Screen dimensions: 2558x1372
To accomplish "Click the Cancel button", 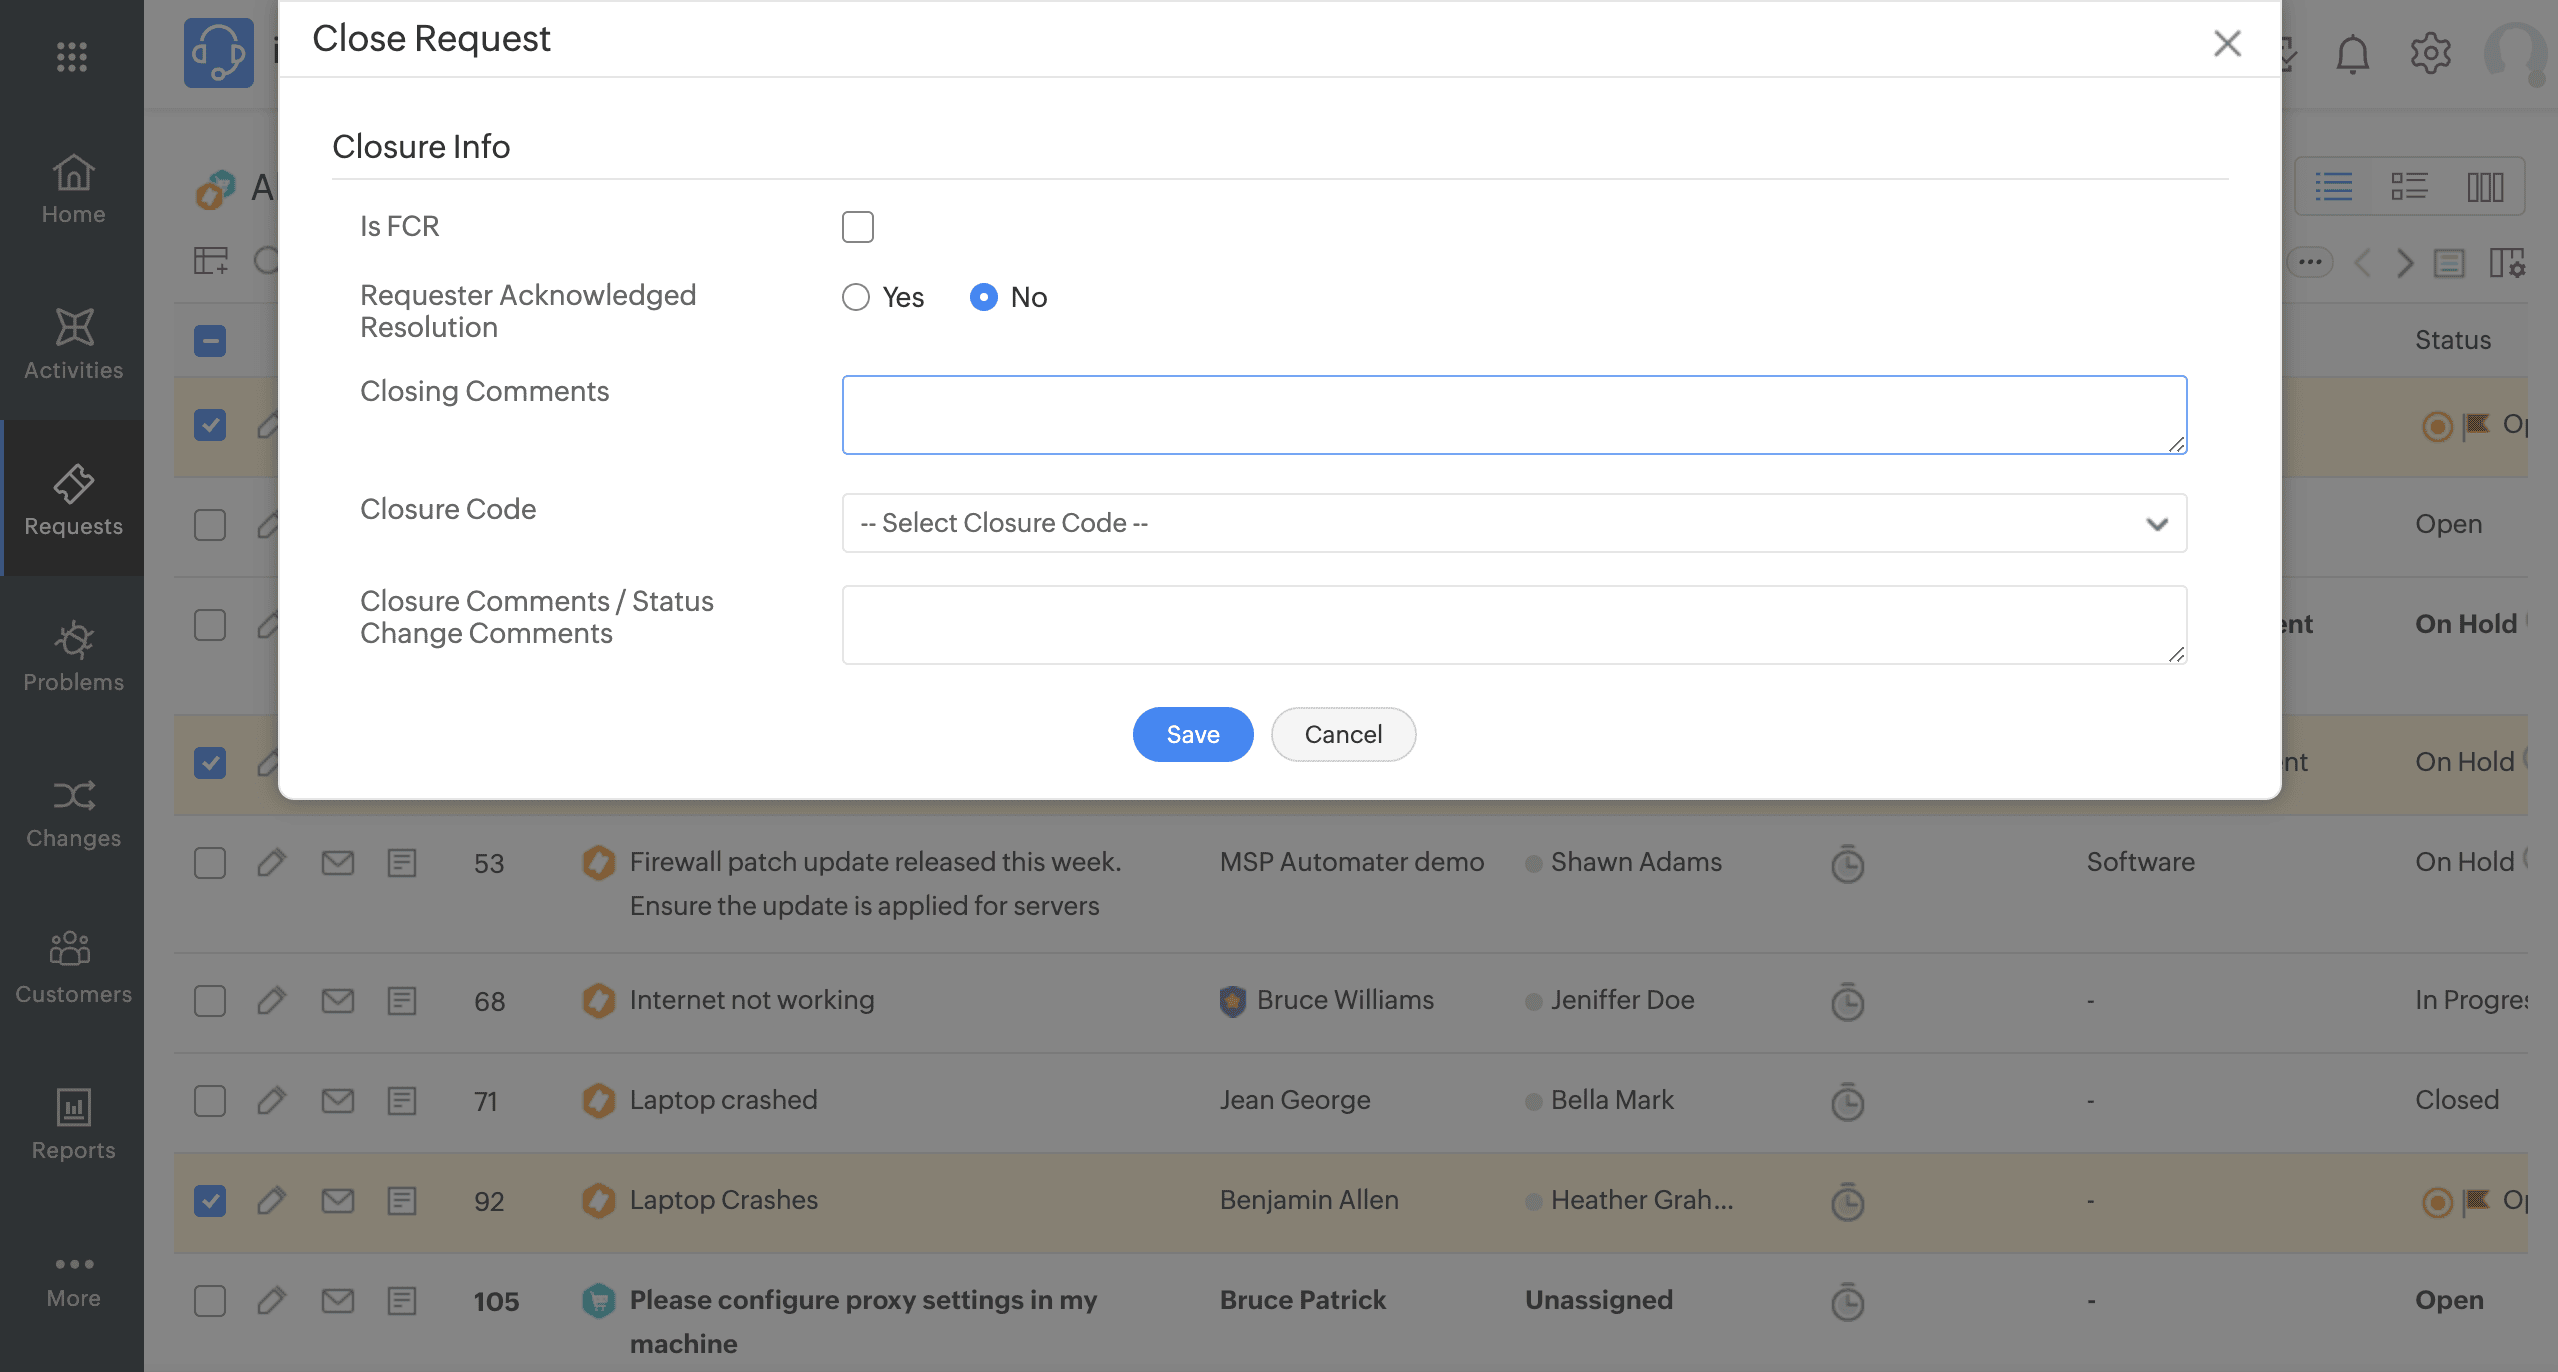I will [1343, 734].
